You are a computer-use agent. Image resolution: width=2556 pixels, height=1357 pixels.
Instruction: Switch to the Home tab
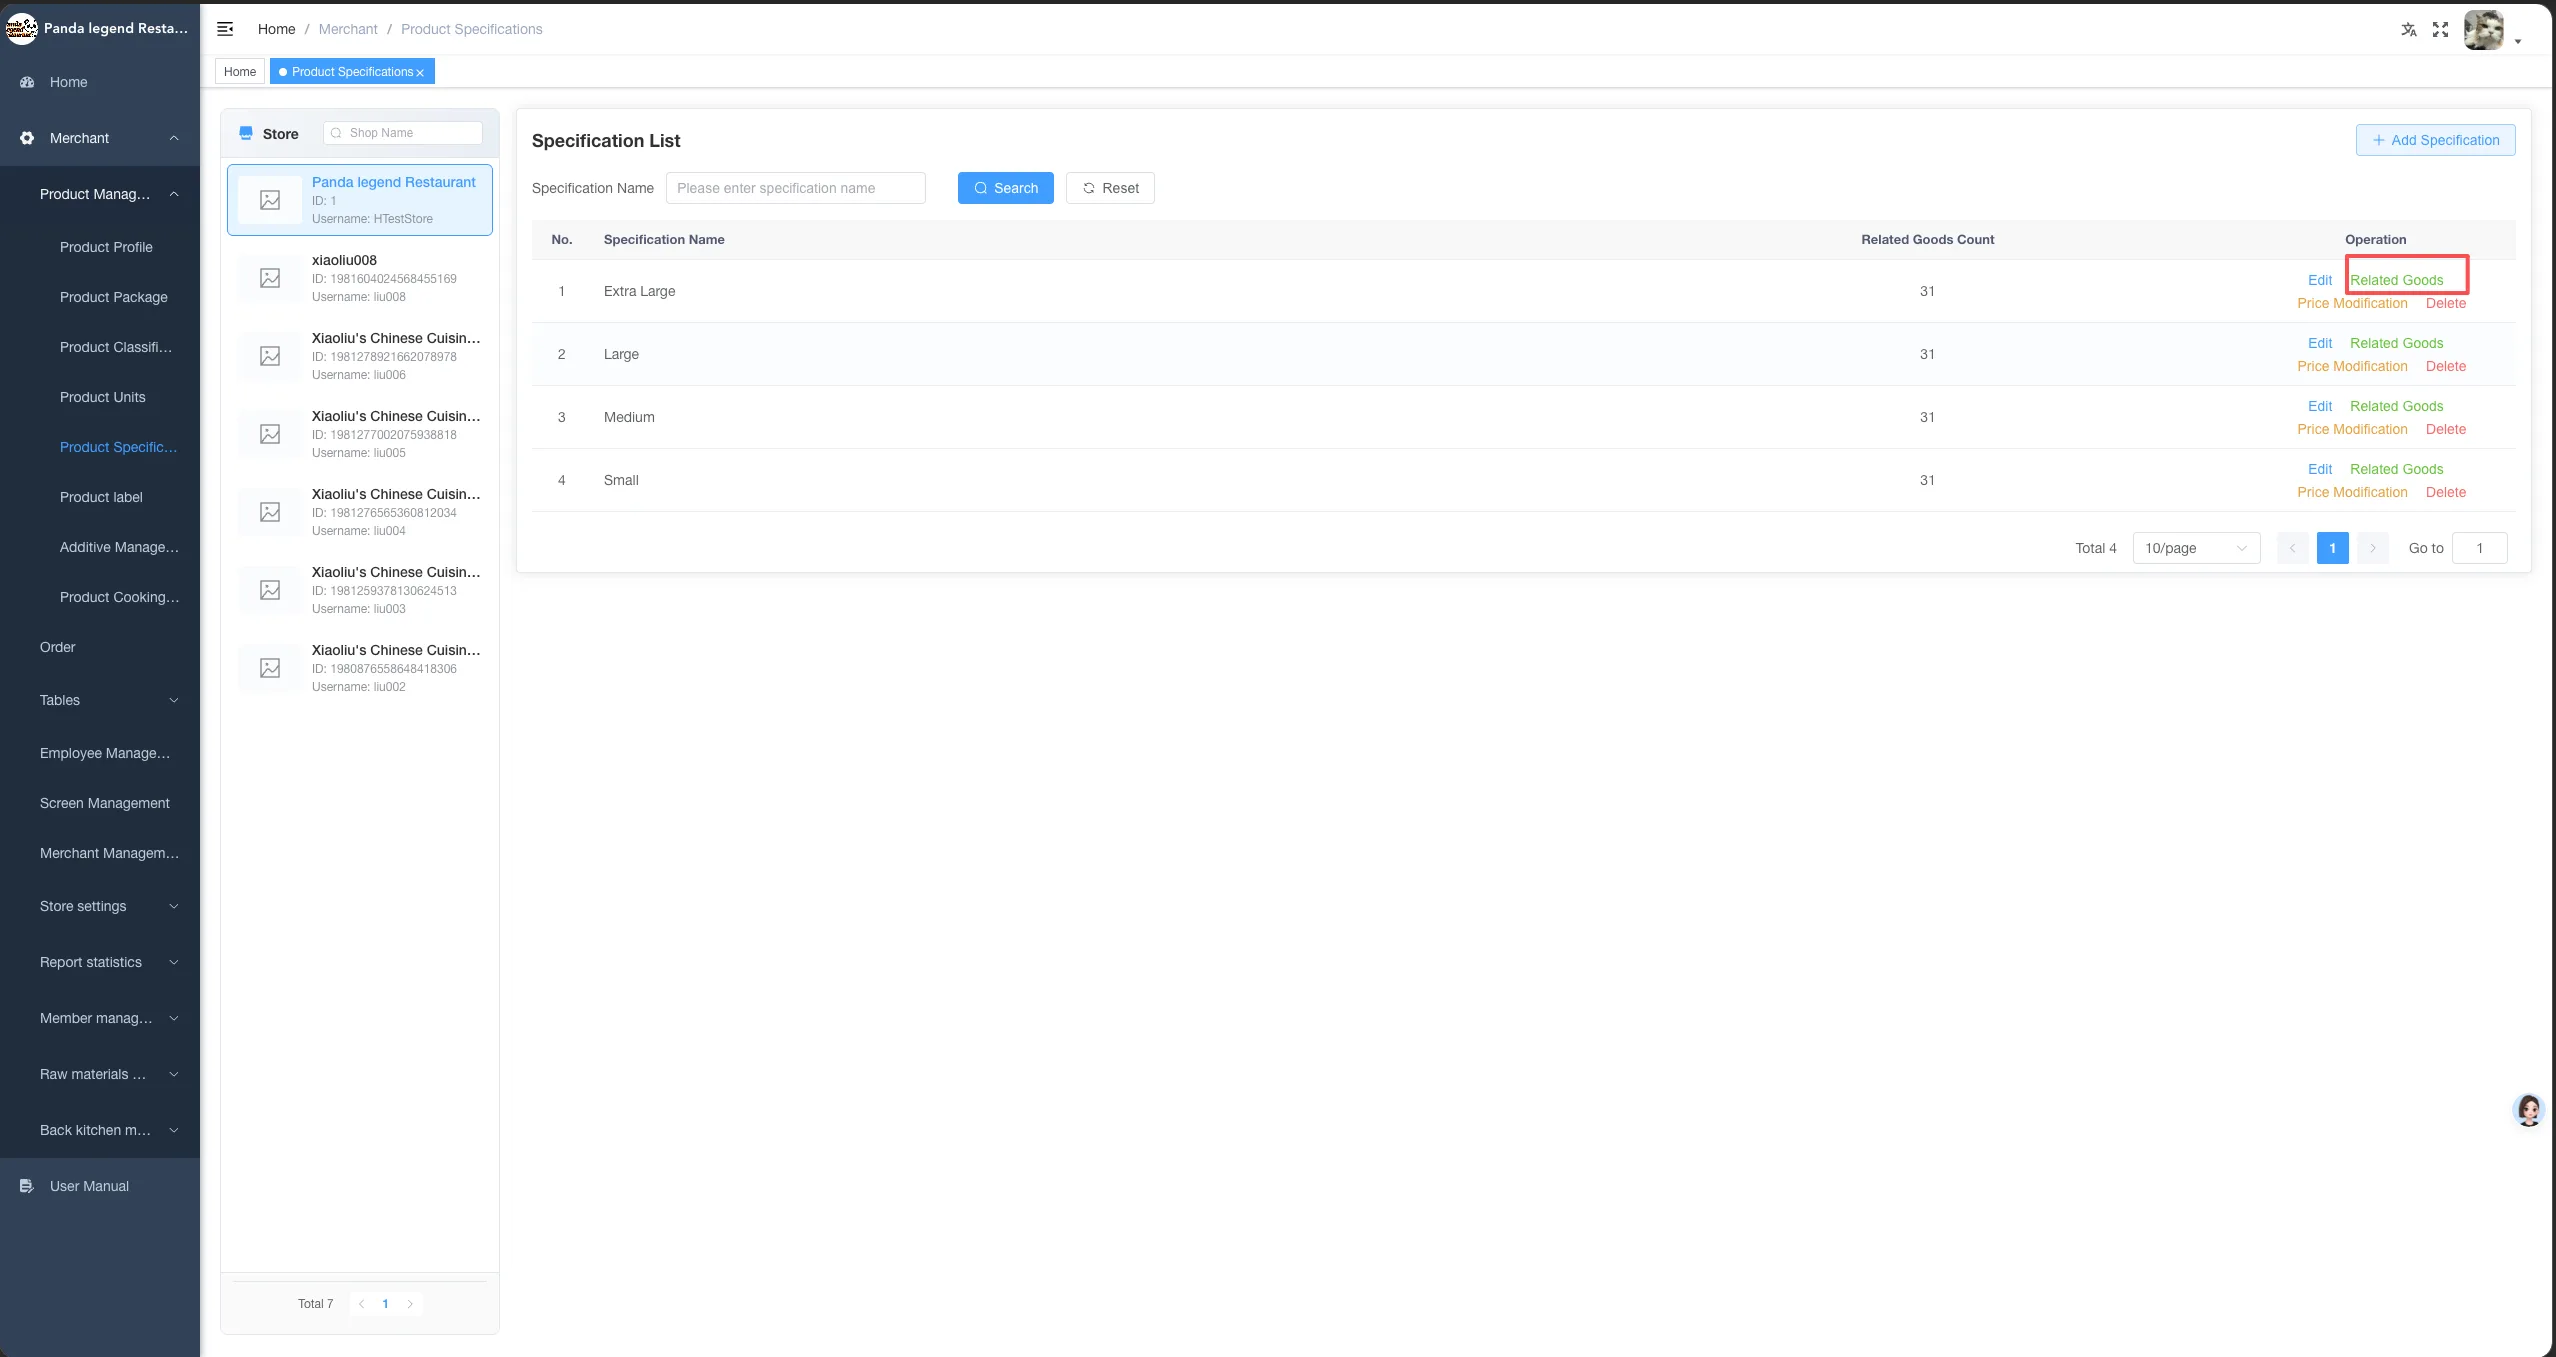[240, 72]
